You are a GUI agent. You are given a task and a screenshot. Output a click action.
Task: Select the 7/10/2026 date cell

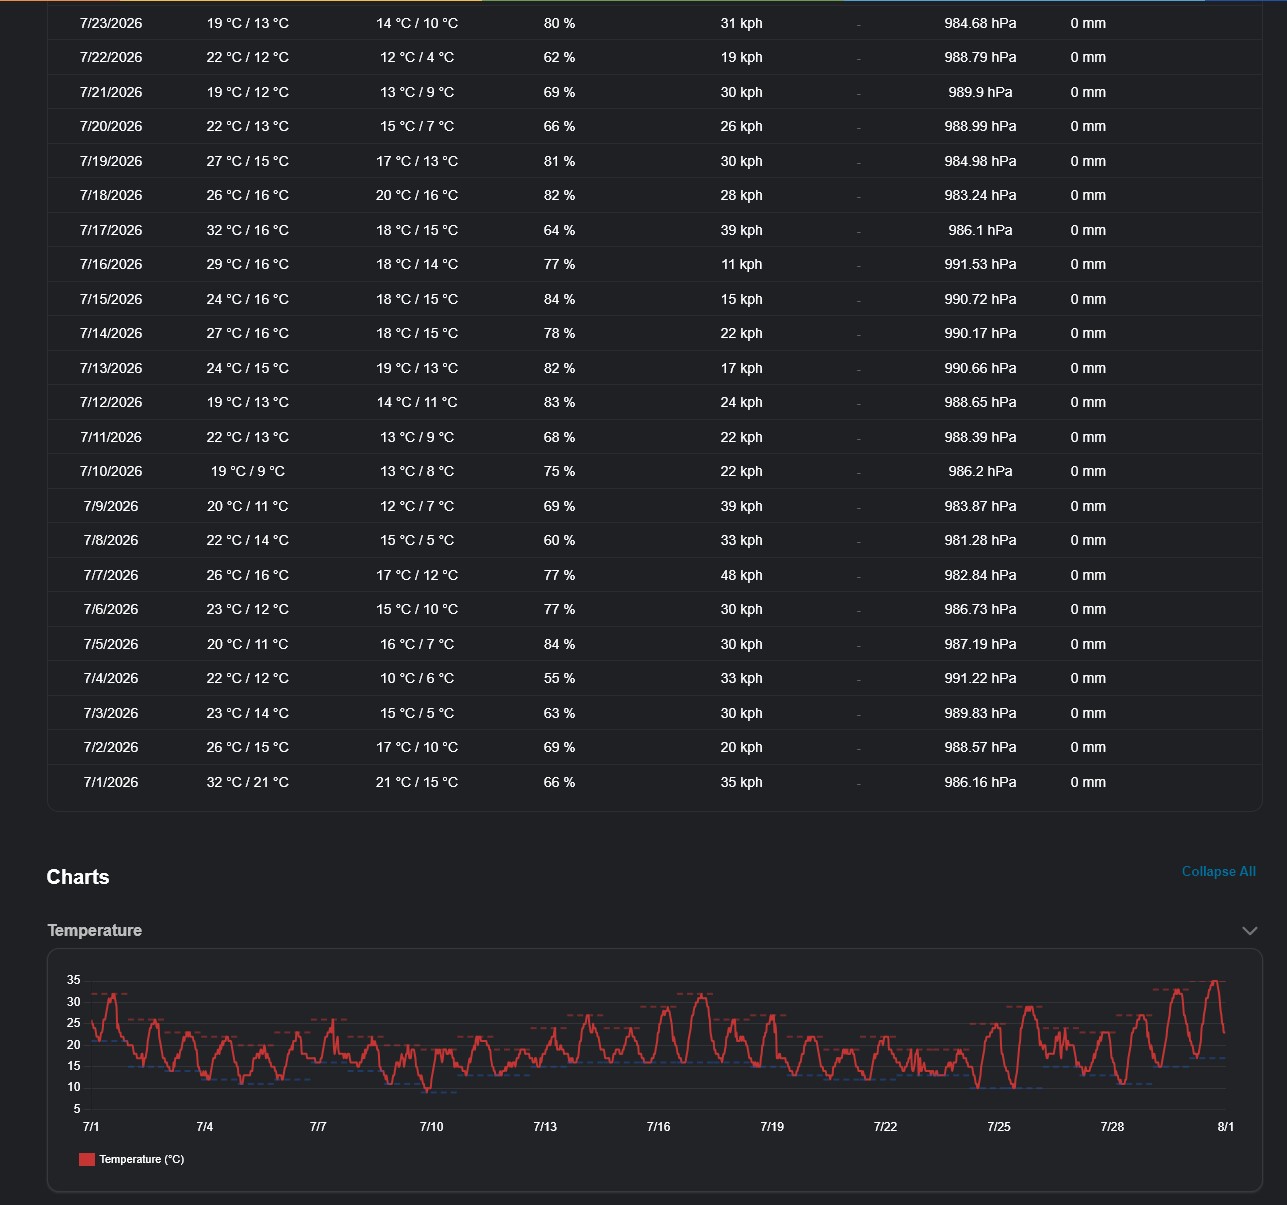111,471
